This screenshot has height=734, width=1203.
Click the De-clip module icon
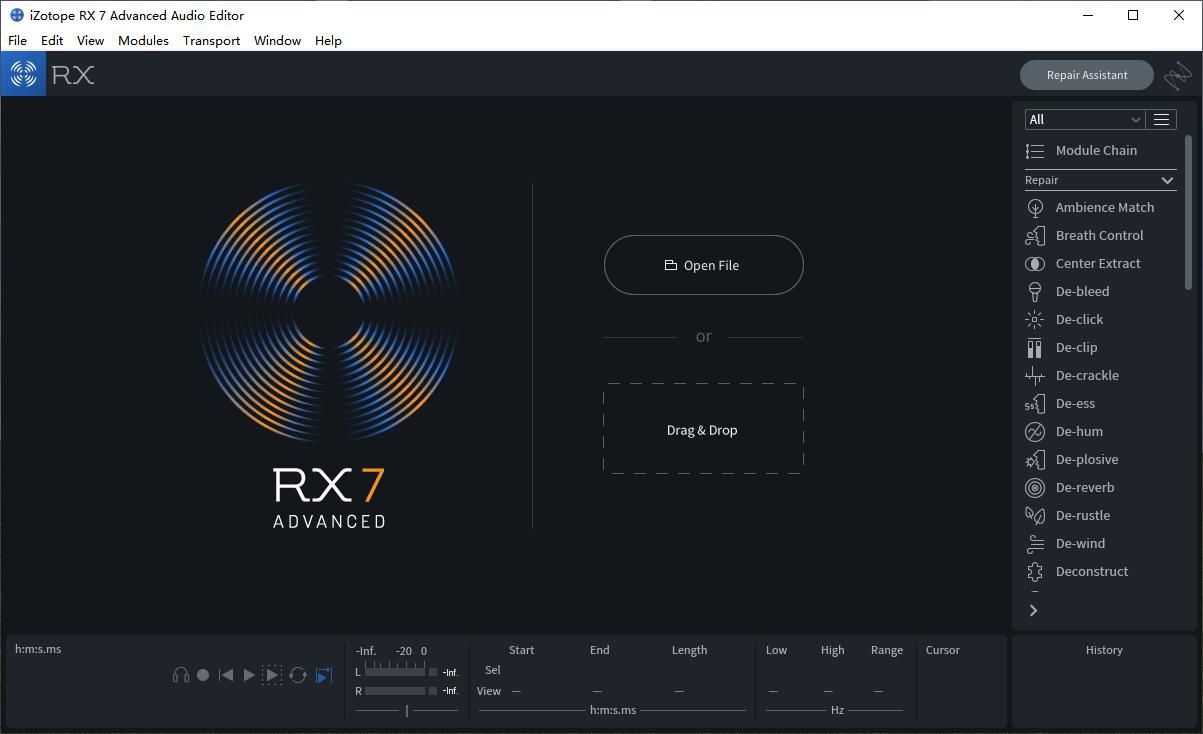point(1035,347)
